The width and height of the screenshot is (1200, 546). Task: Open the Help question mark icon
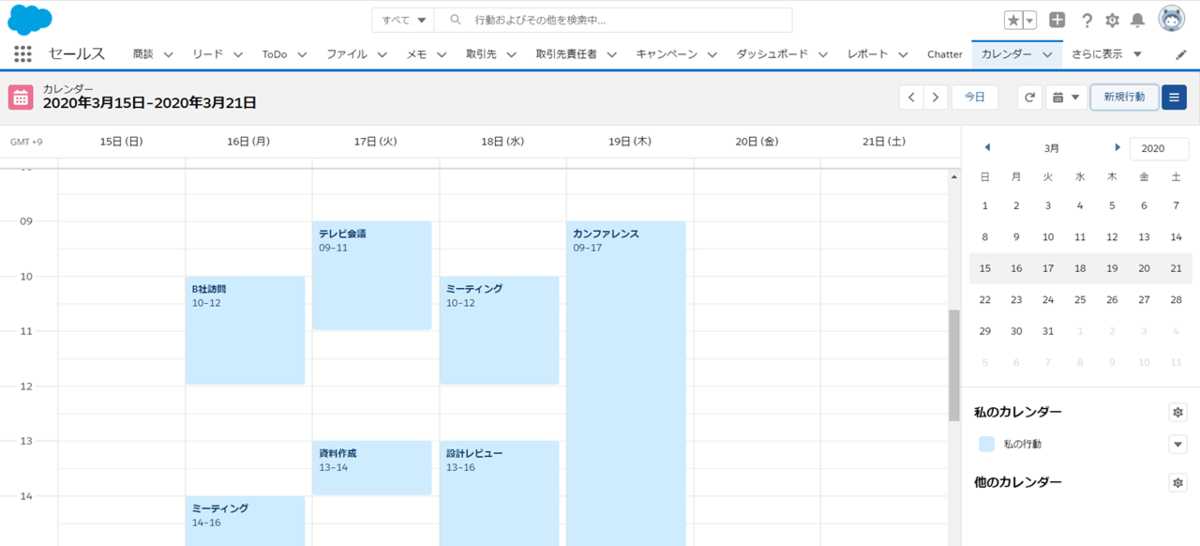pyautogui.click(x=1087, y=20)
